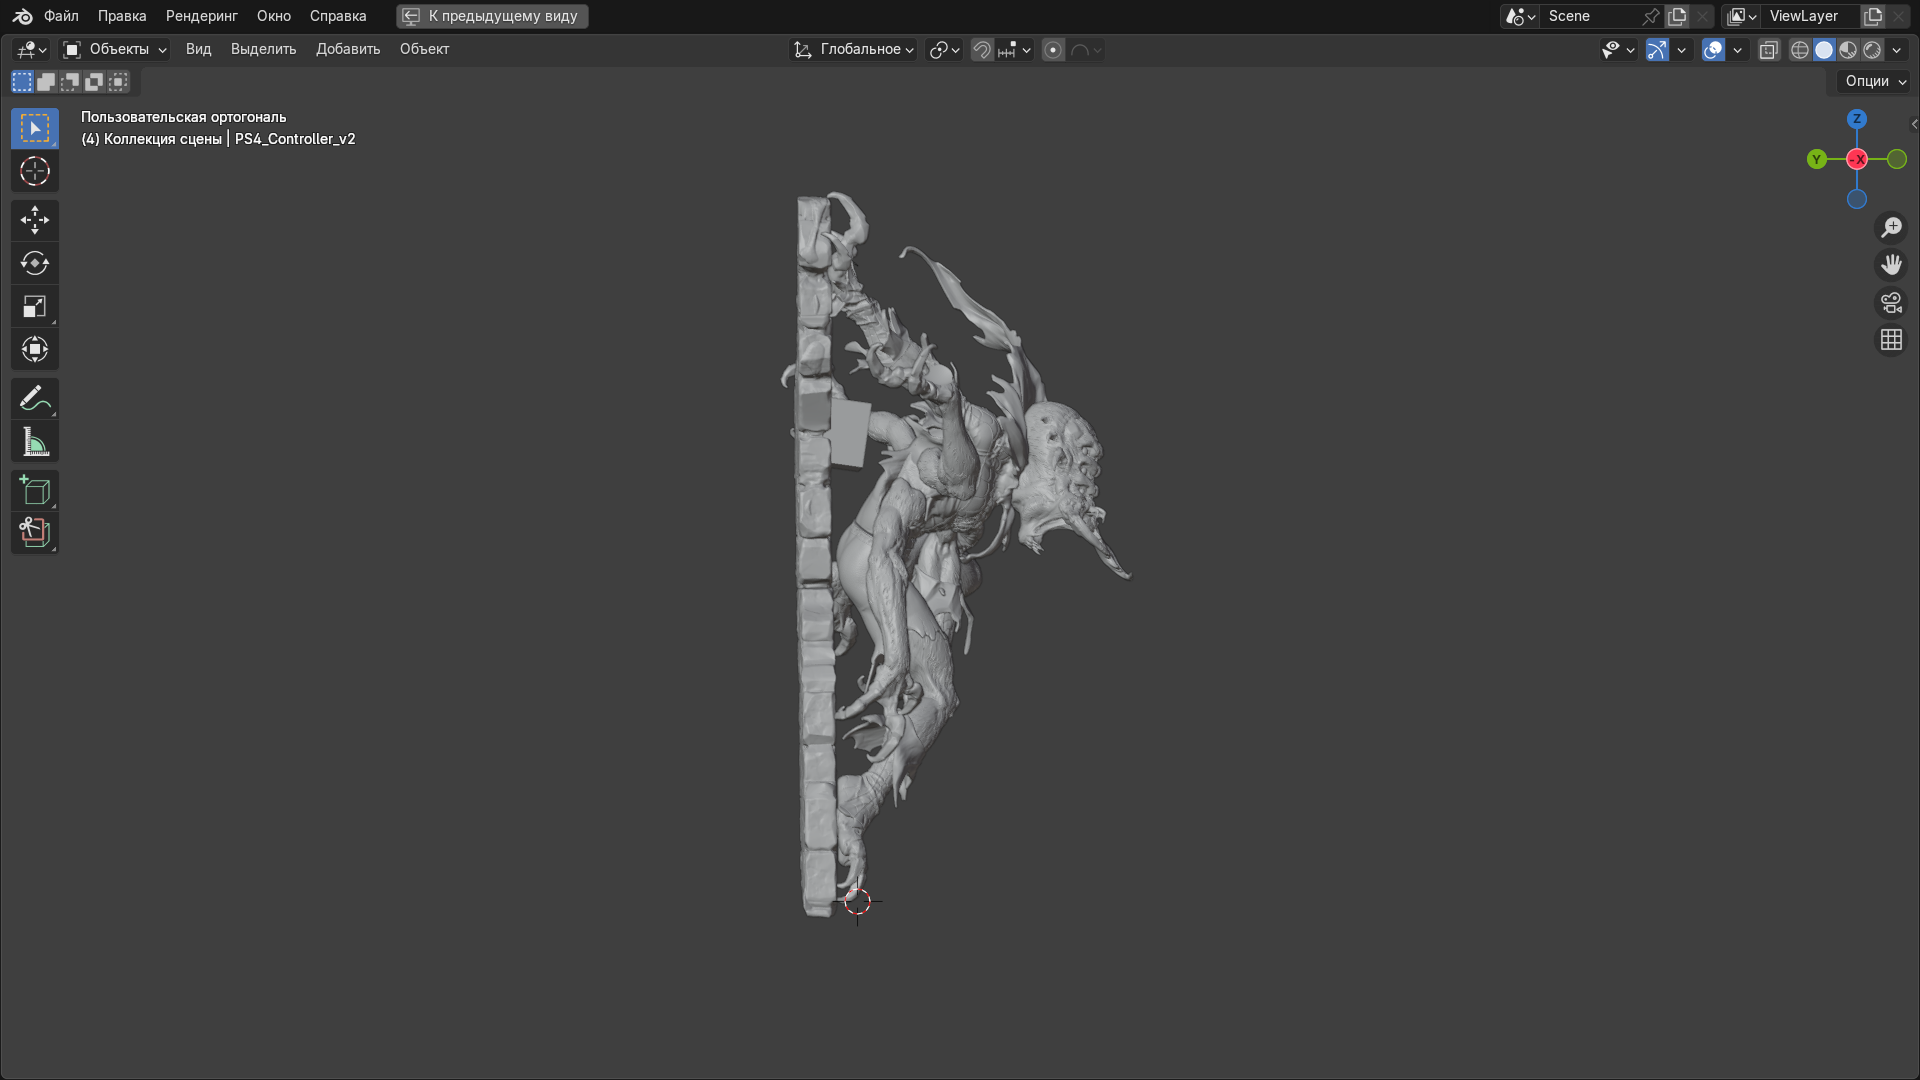Screen dimensions: 1920x1080
Task: Click the К предыдущему виду button
Action: click(492, 16)
